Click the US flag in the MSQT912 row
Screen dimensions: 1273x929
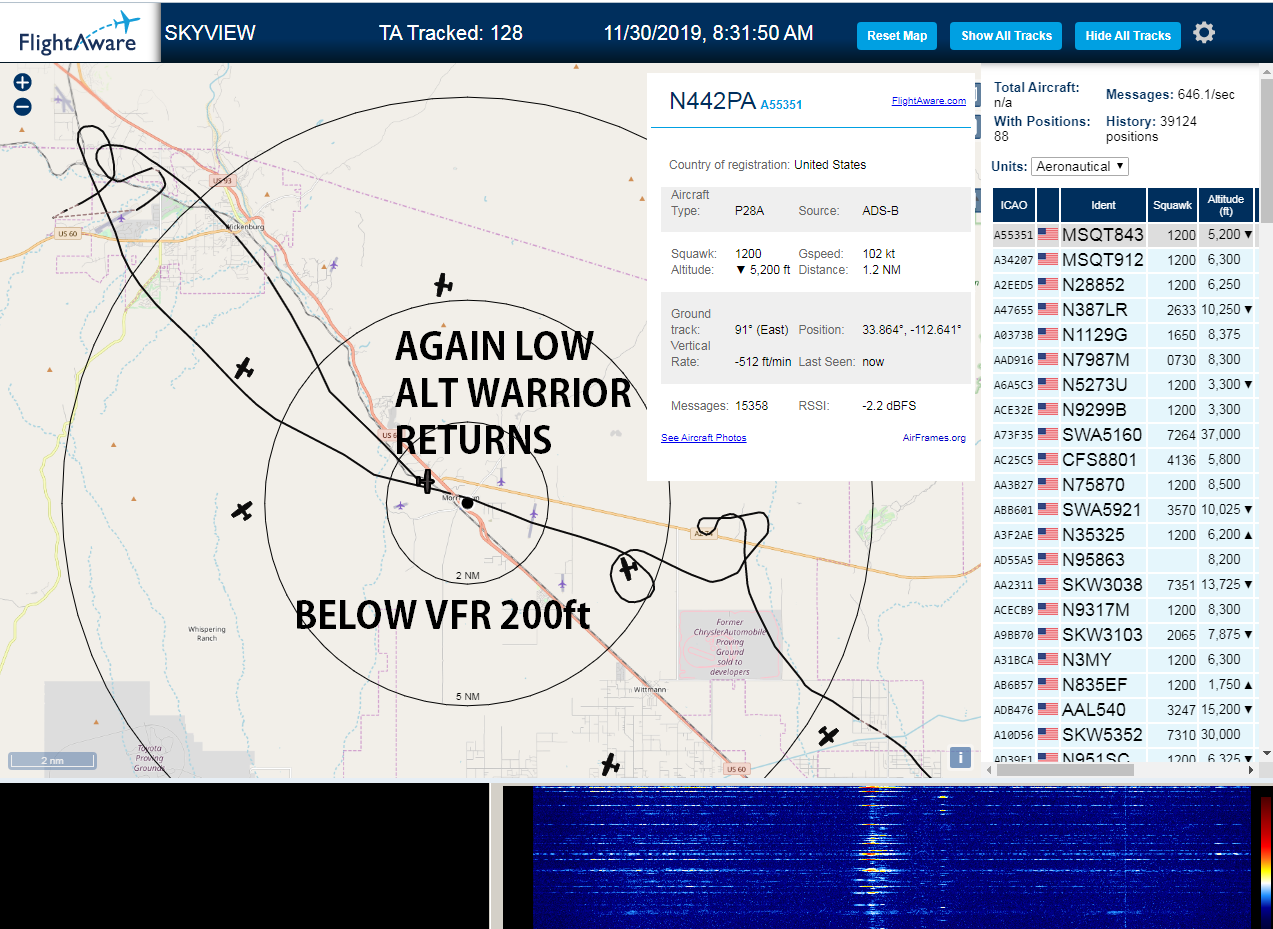[1048, 260]
